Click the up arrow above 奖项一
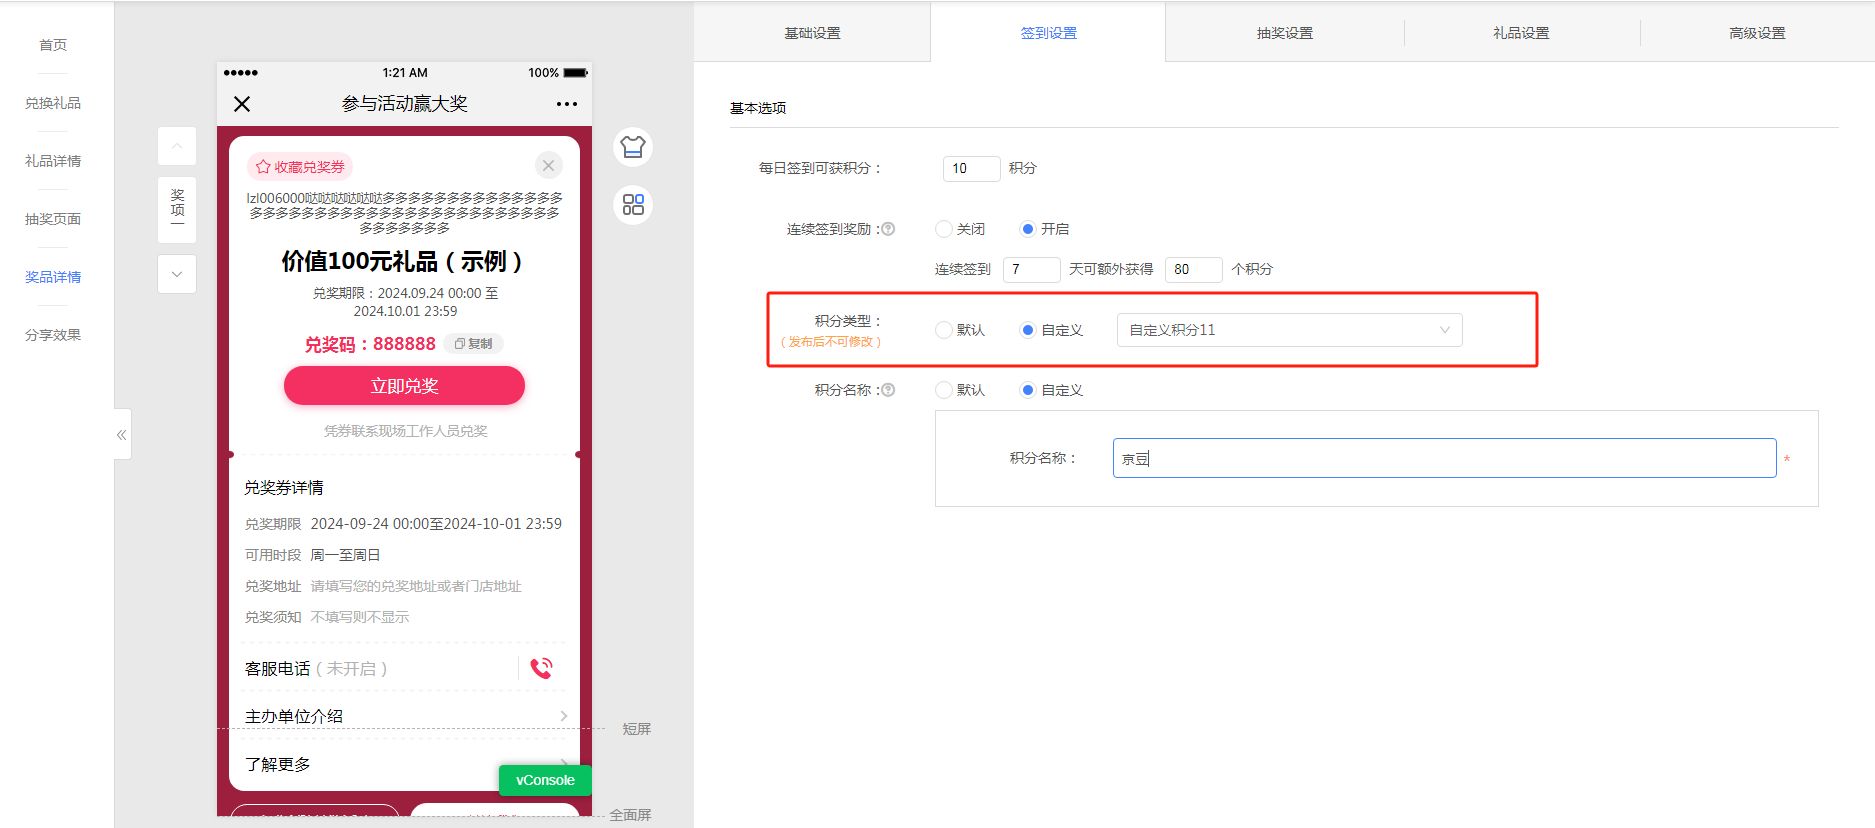Image resolution: width=1875 pixels, height=828 pixels. 177,147
